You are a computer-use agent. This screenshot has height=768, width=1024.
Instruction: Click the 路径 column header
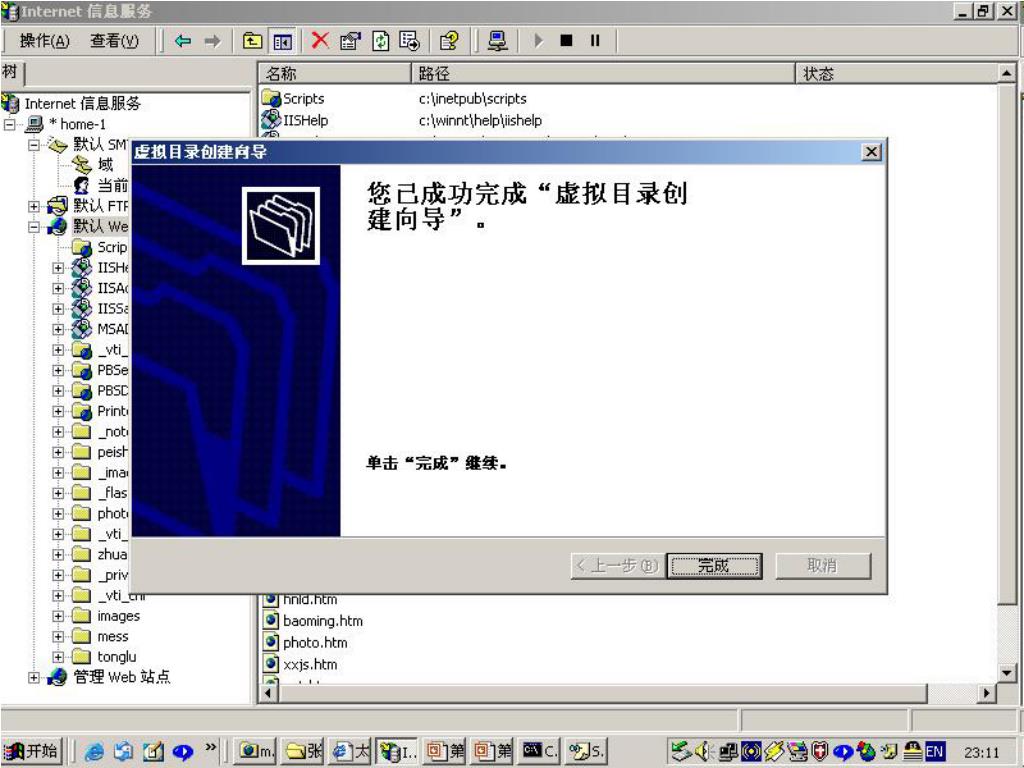(603, 73)
